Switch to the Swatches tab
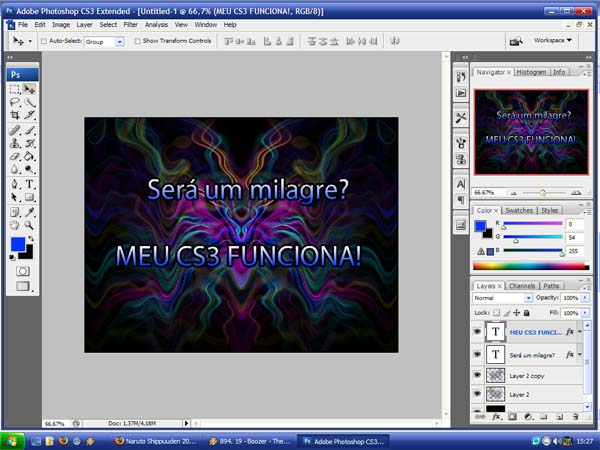 point(519,210)
